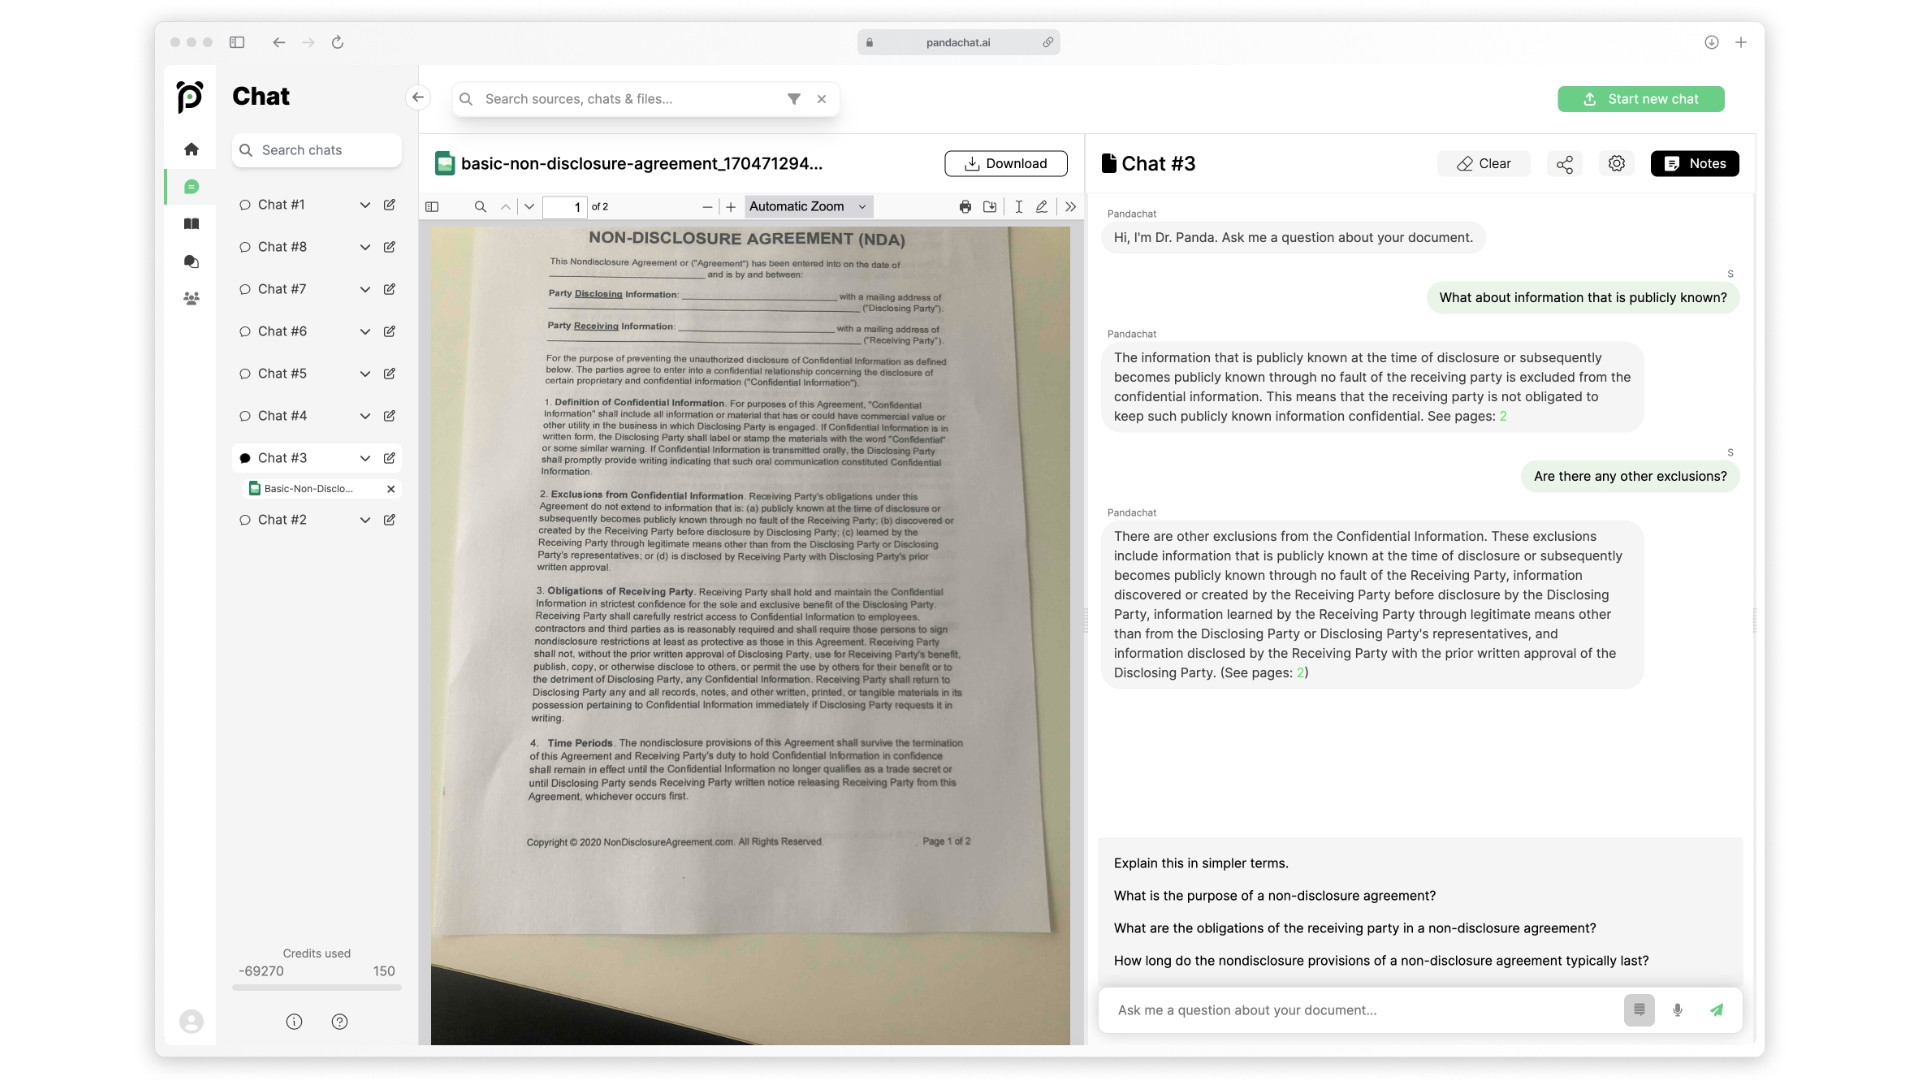The height and width of the screenshot is (1080, 1920).
Task: Click the credits used progress bar
Action: (x=317, y=988)
